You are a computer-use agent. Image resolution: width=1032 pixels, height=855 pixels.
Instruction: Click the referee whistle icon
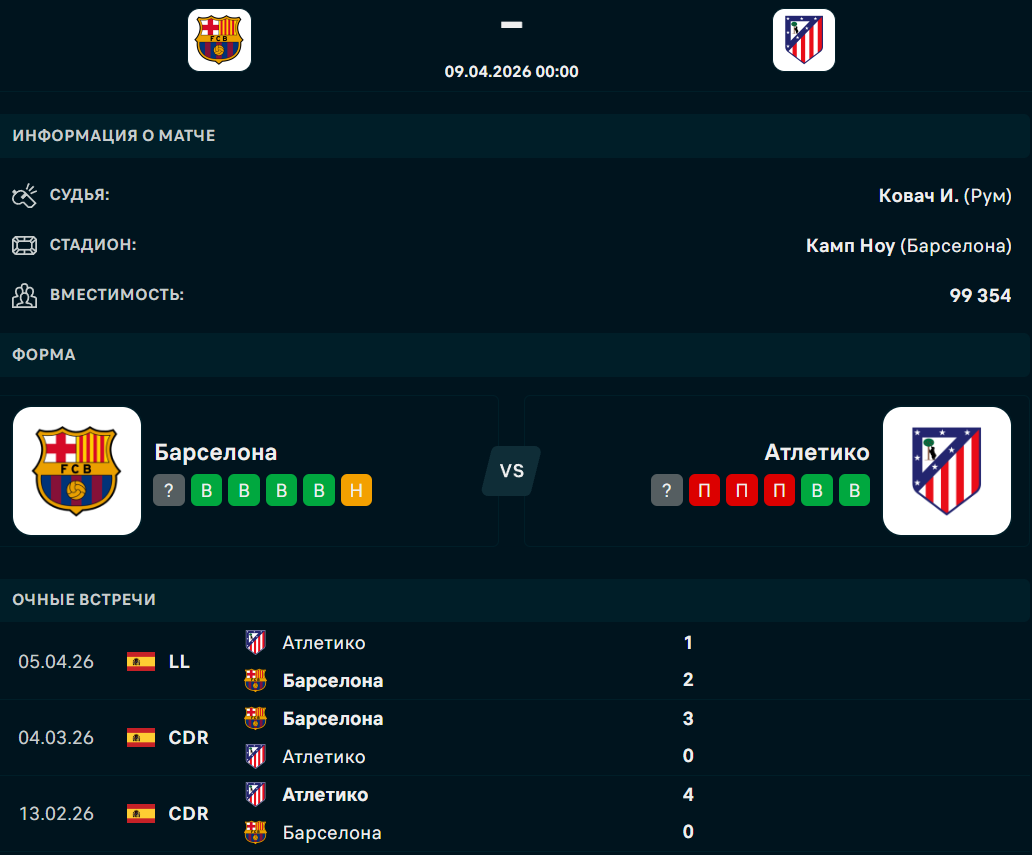click(24, 195)
